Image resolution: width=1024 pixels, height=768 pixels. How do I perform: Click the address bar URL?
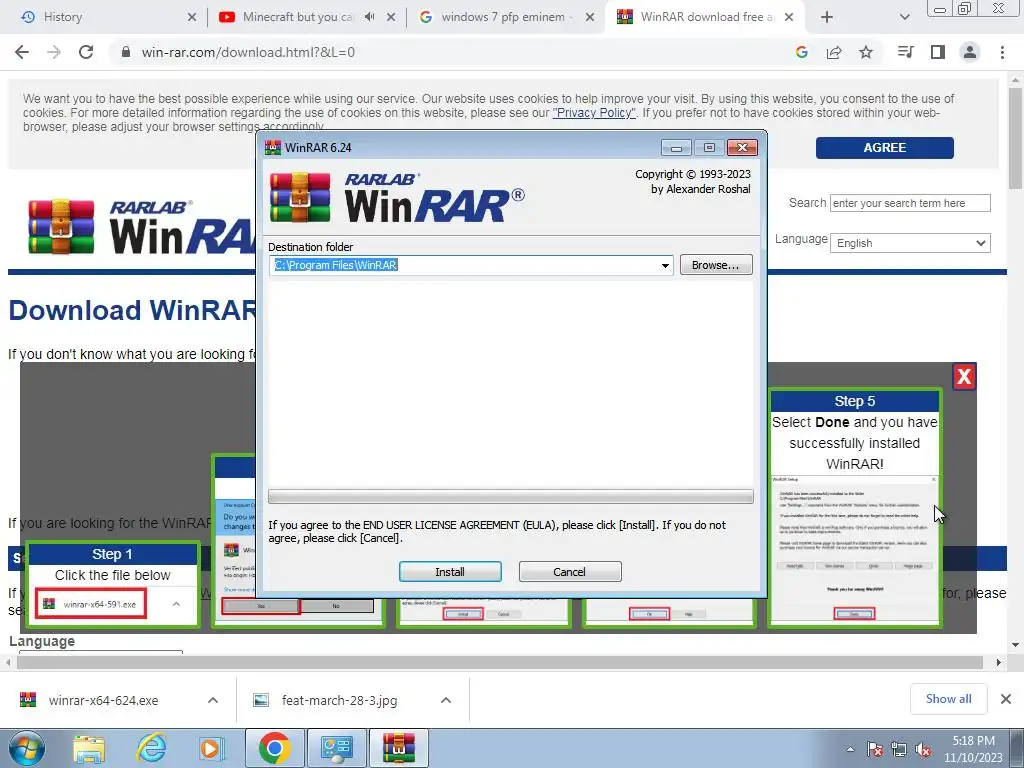coord(248,52)
